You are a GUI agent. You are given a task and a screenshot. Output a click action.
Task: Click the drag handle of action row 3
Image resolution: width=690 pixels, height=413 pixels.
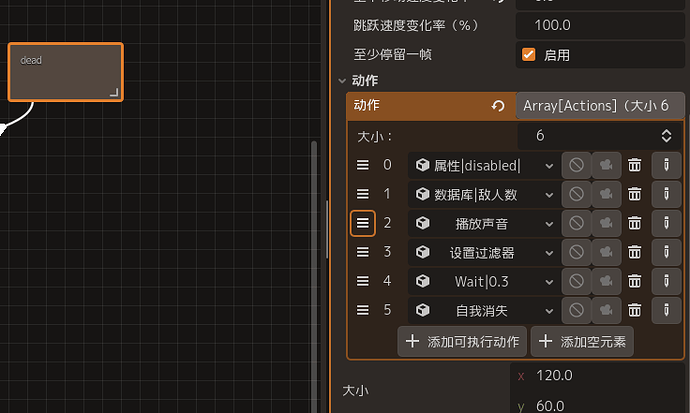click(363, 252)
